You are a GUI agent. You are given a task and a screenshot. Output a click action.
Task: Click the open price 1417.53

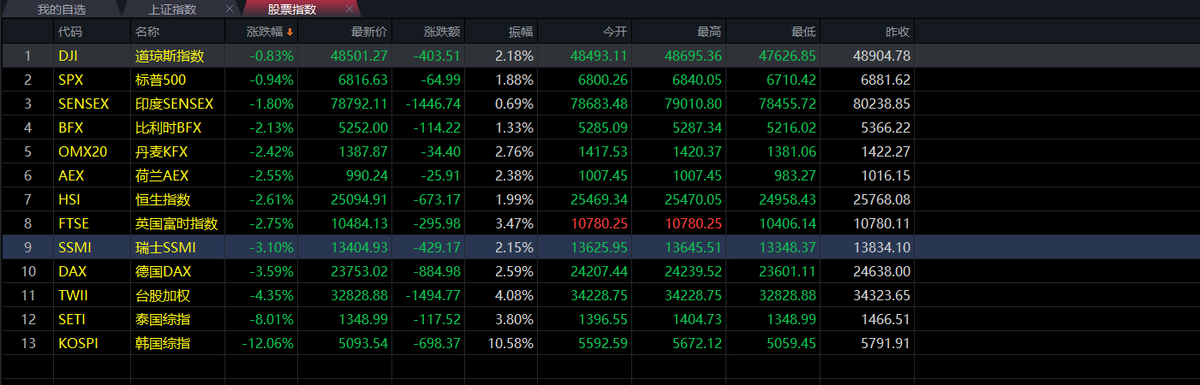(604, 151)
